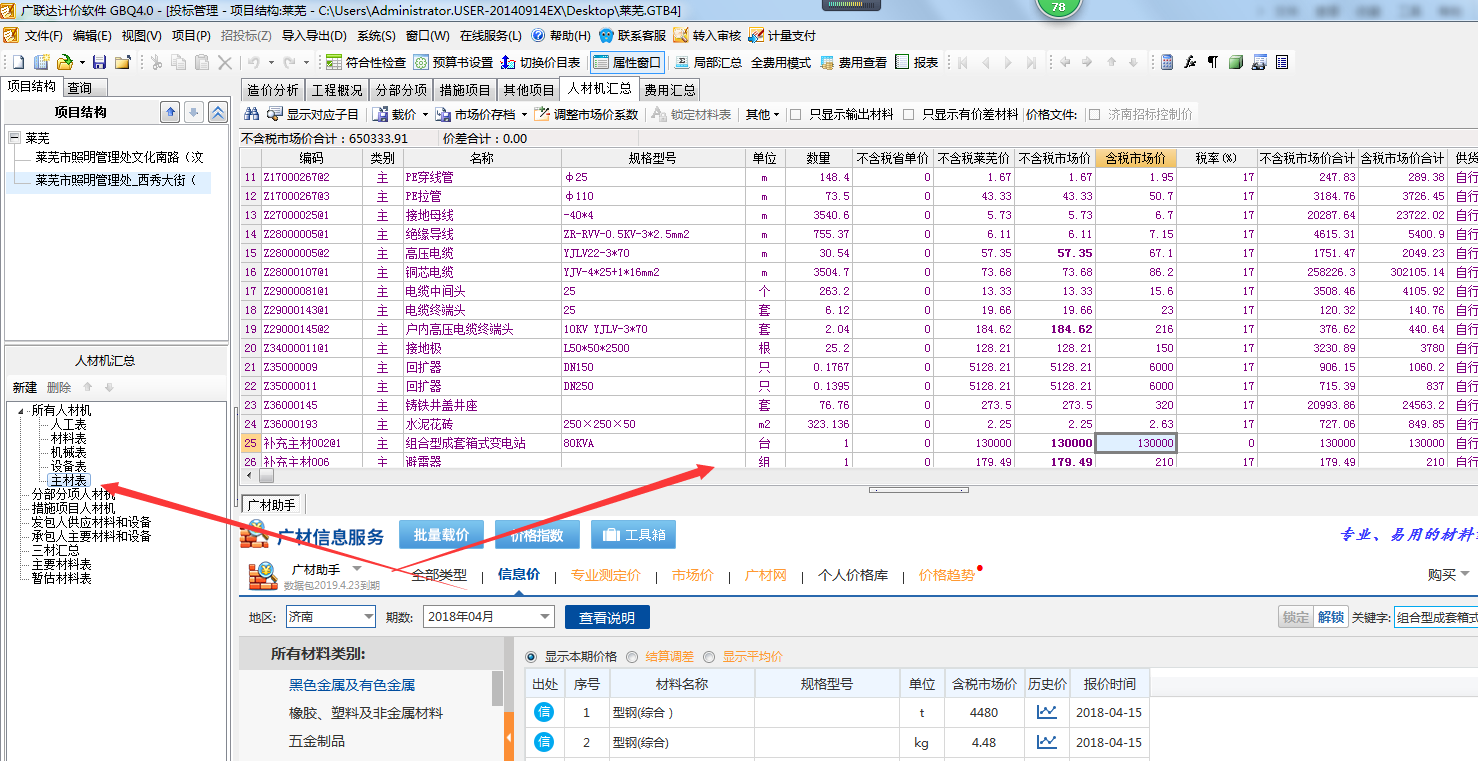This screenshot has width=1478, height=761.
Task: Open the 载价 dropdown arrow
Action: (425, 115)
